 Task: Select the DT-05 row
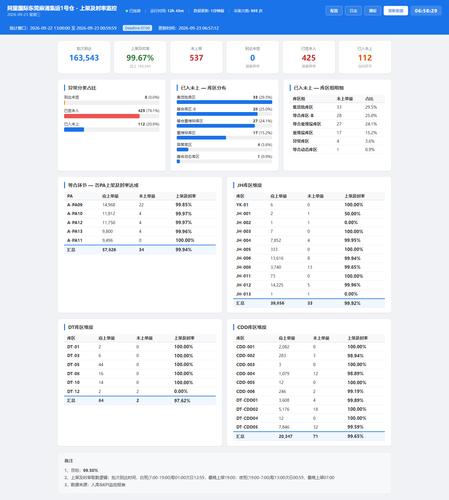pyautogui.click(x=140, y=365)
